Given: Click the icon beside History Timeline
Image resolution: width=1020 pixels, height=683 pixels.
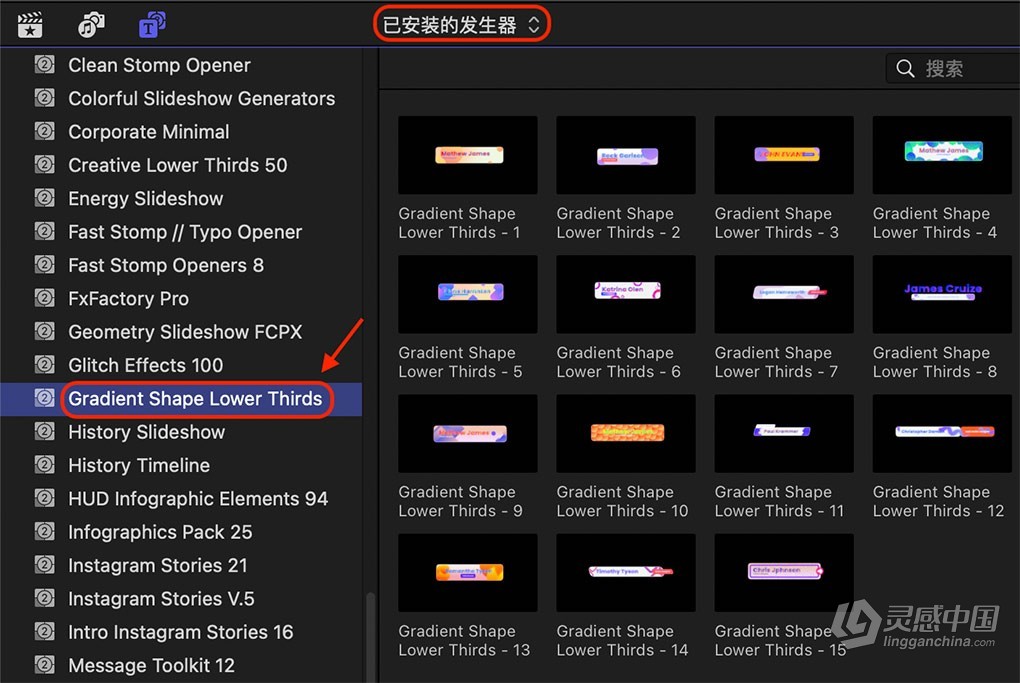Looking at the screenshot, I should pos(44,465).
